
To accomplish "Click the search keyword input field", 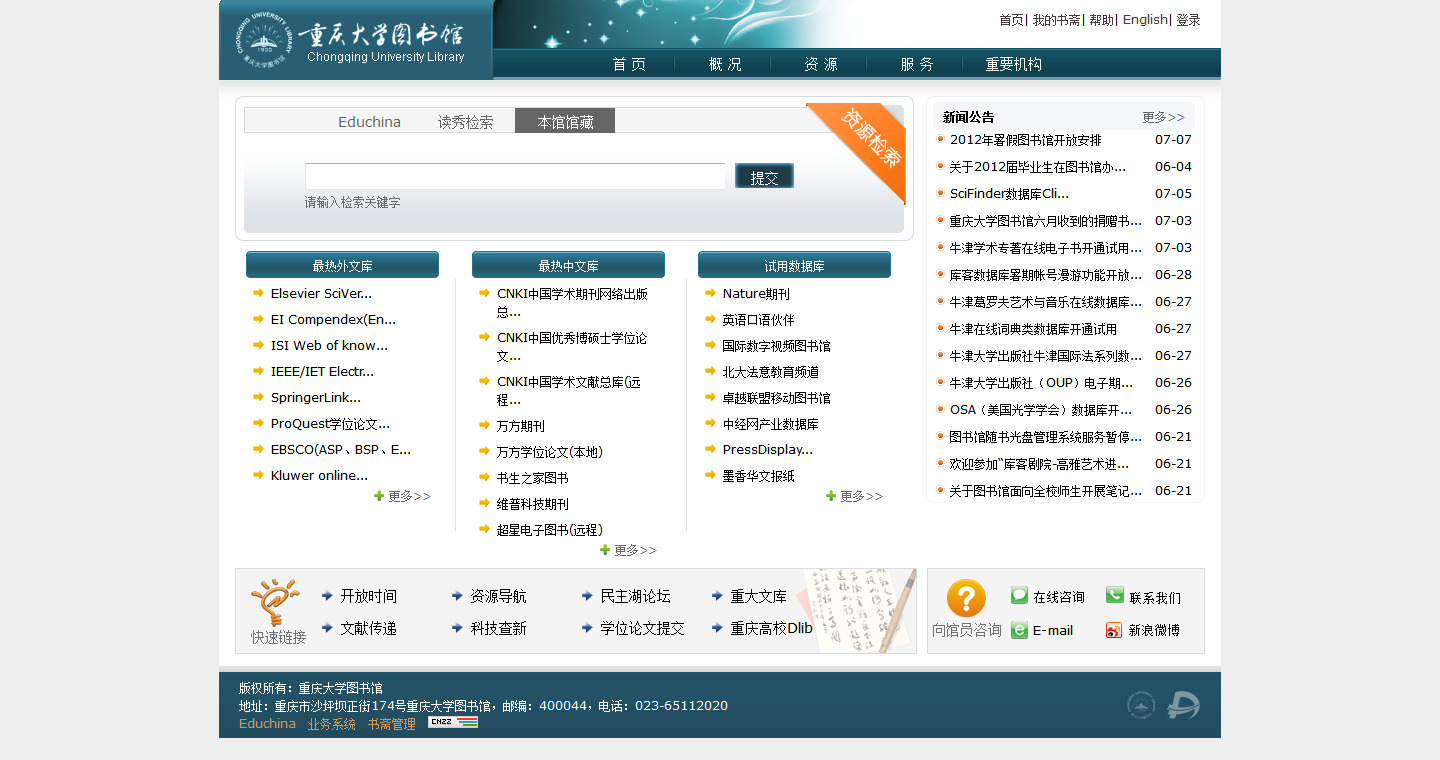I will [x=515, y=176].
